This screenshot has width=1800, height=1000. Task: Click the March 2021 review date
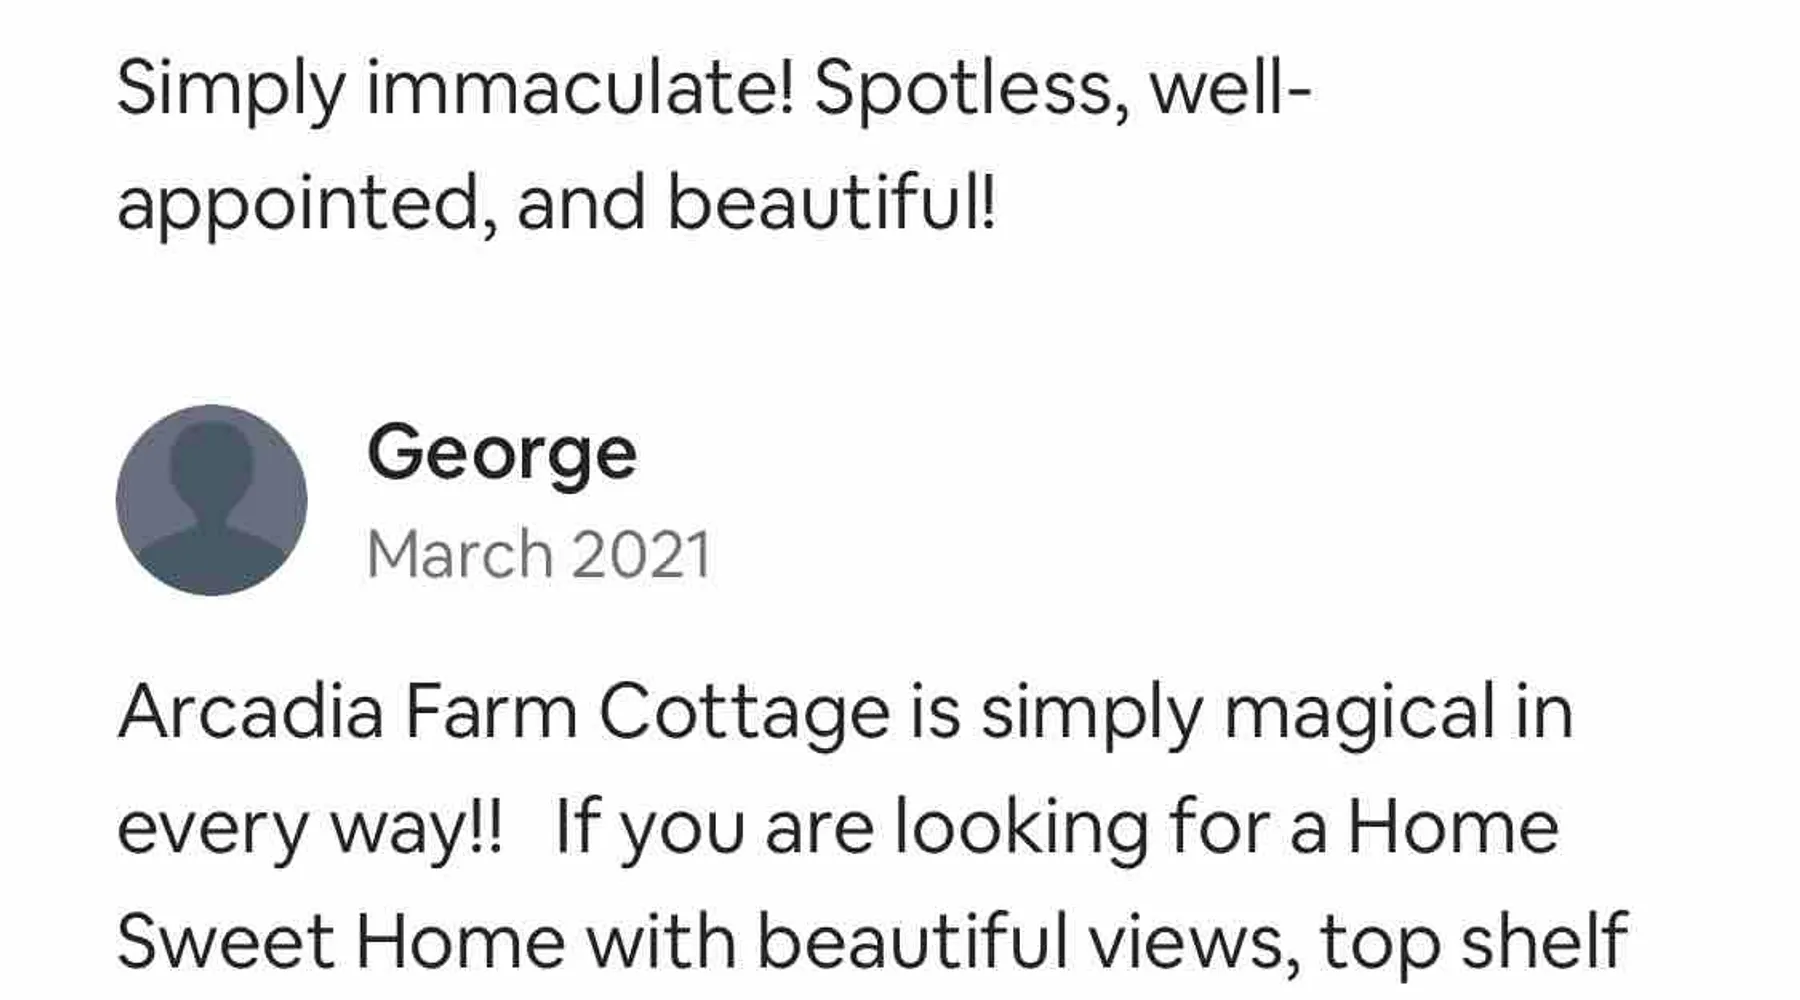pos(539,555)
